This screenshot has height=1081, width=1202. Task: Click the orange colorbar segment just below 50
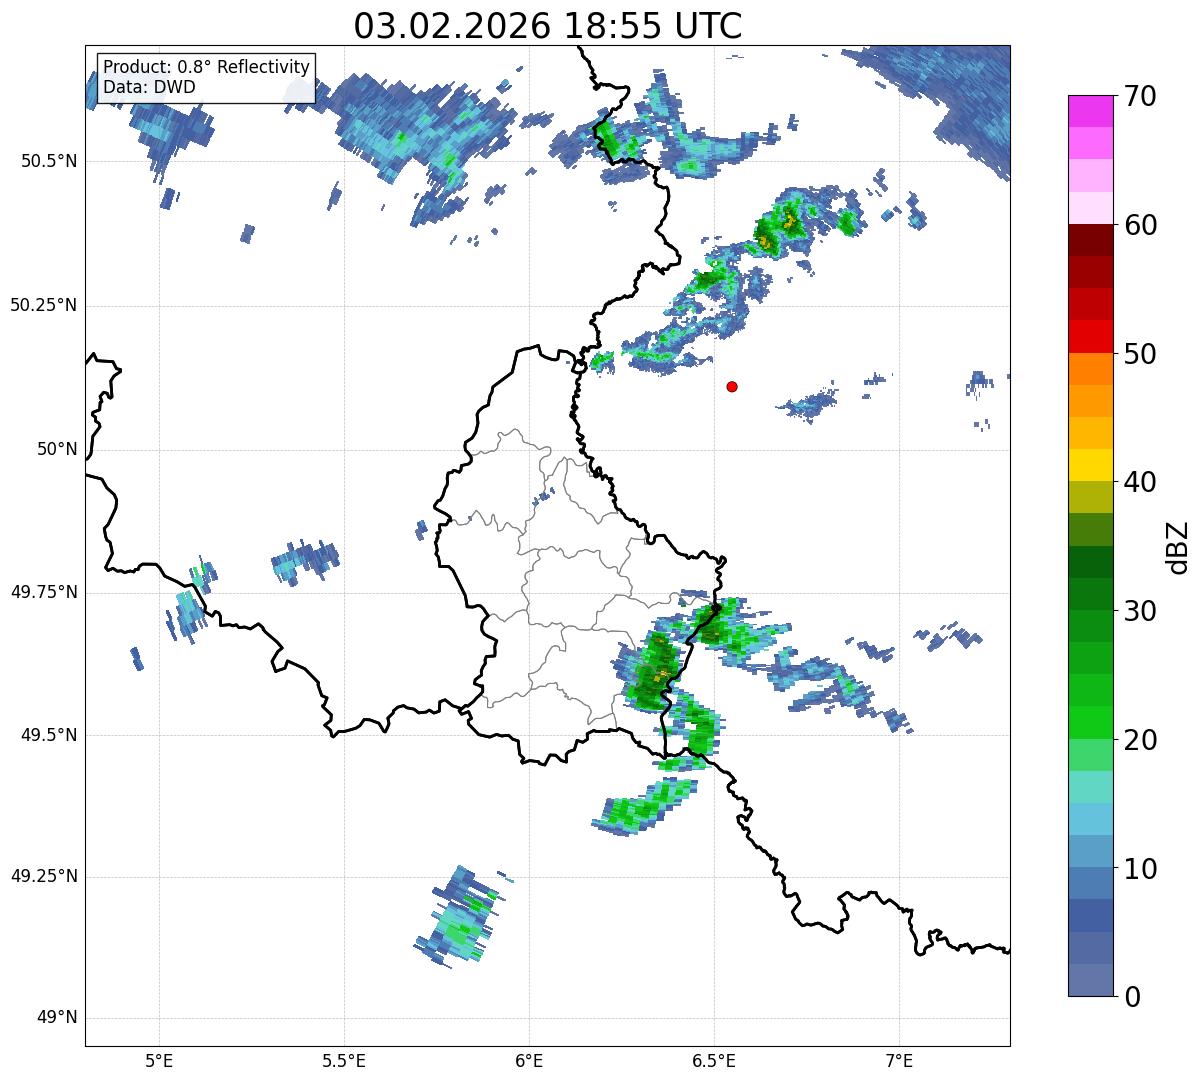click(1090, 369)
